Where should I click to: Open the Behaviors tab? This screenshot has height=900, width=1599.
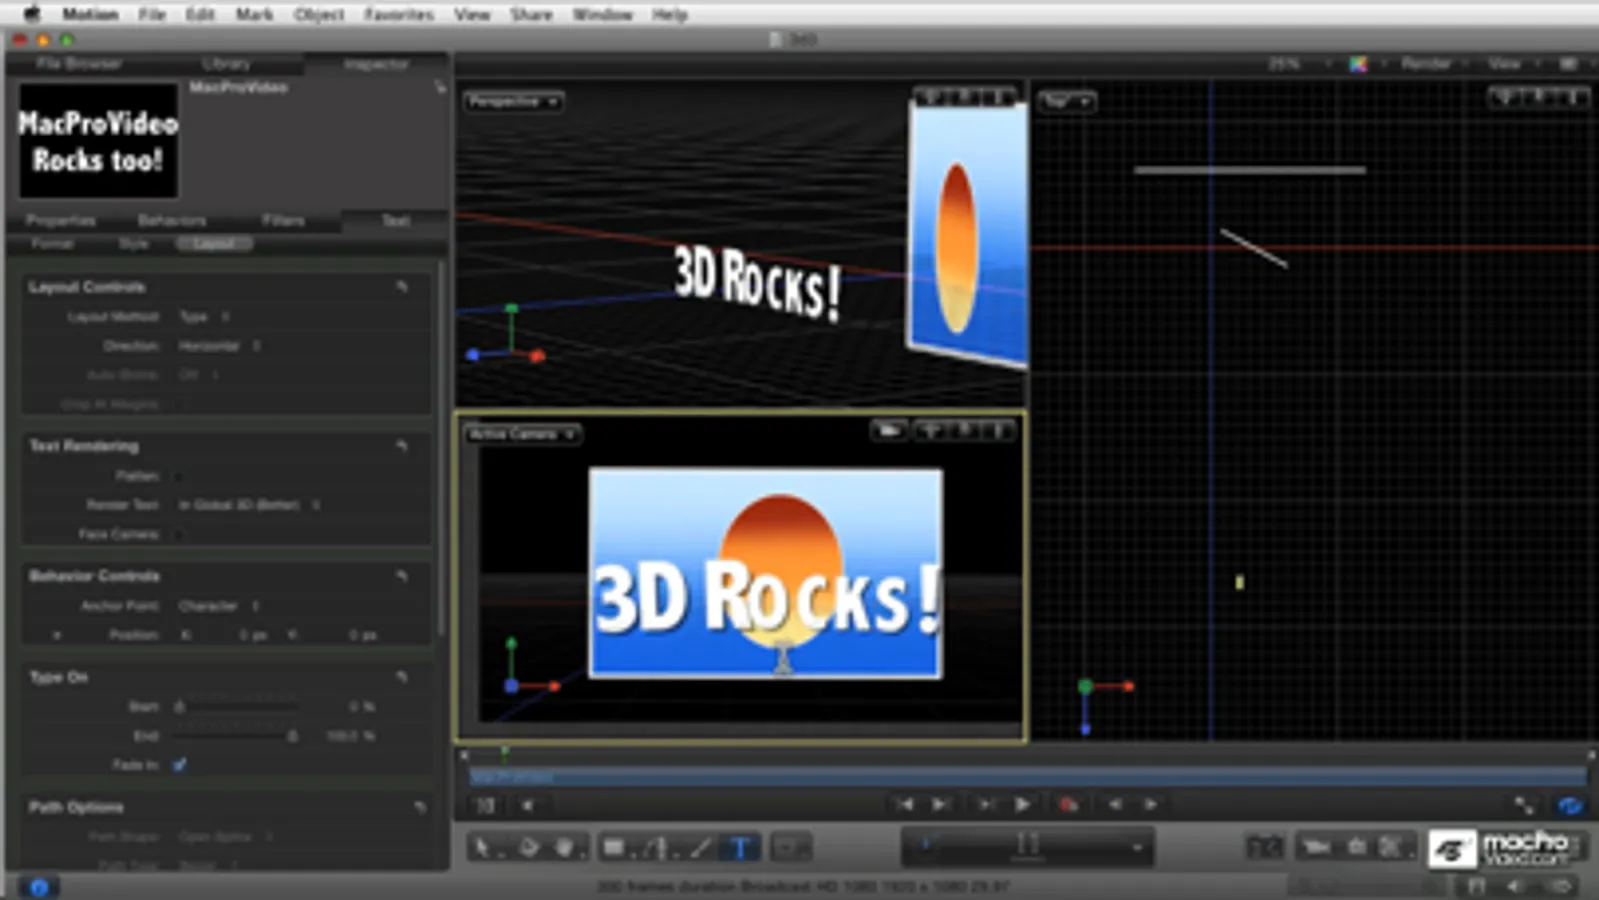(172, 220)
